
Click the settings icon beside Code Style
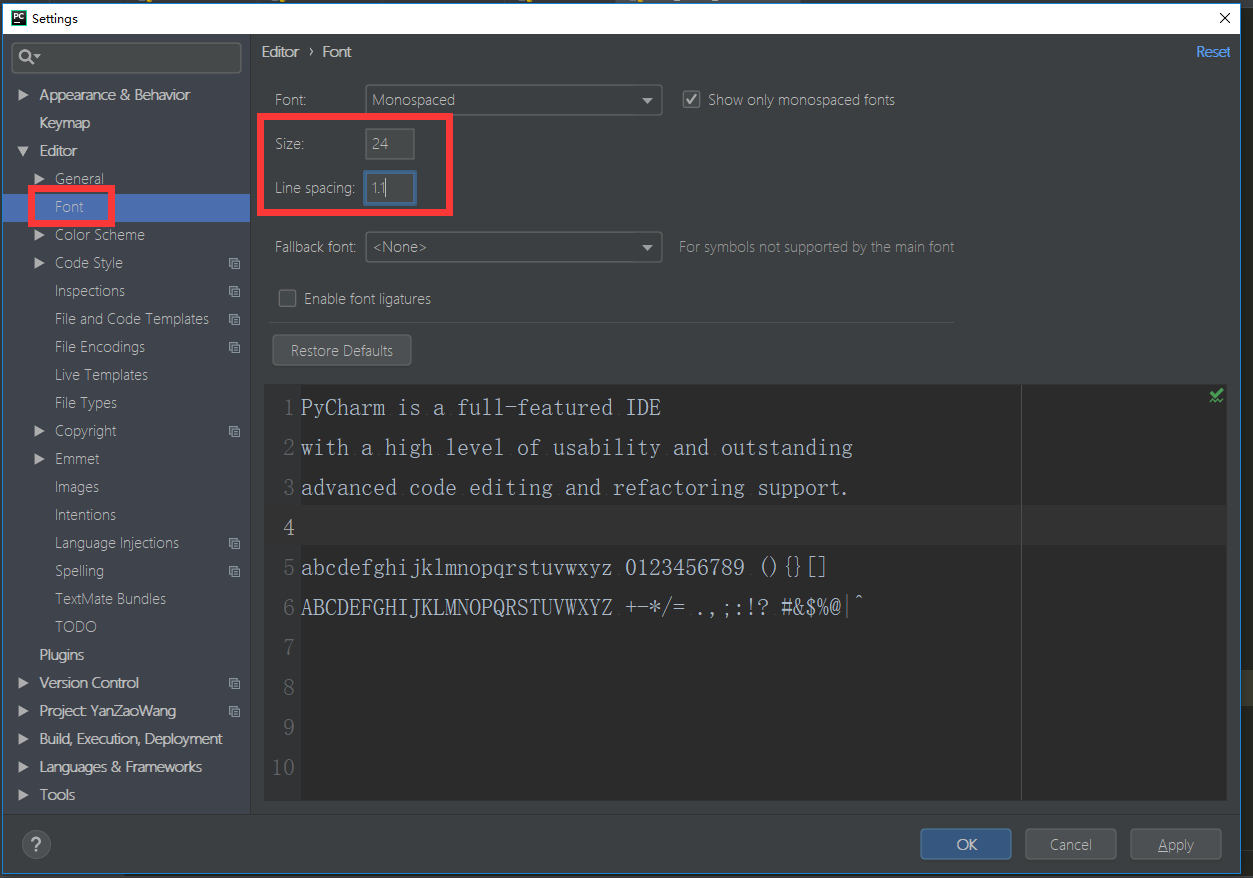[234, 263]
